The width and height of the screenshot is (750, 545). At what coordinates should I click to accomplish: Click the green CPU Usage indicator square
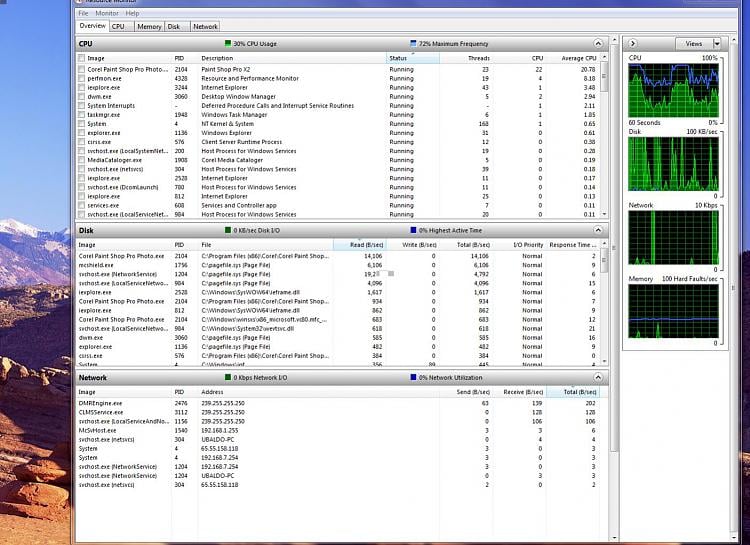[228, 44]
